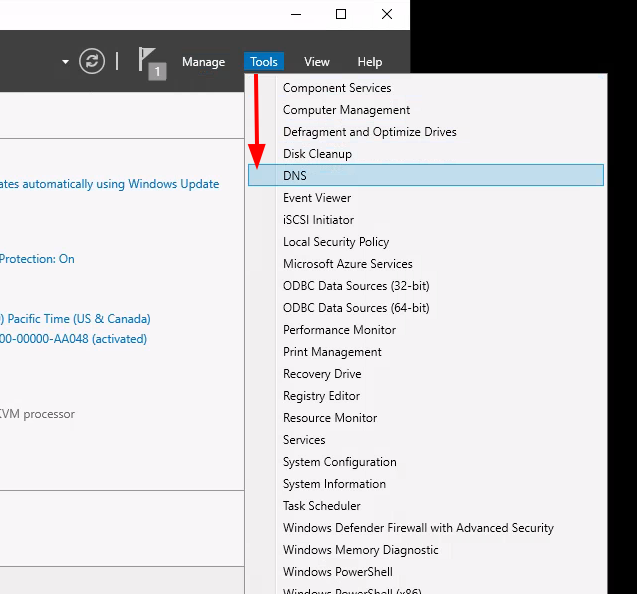Open ODBC Data Sources (32-bit)
637x594 pixels.
point(426,285)
